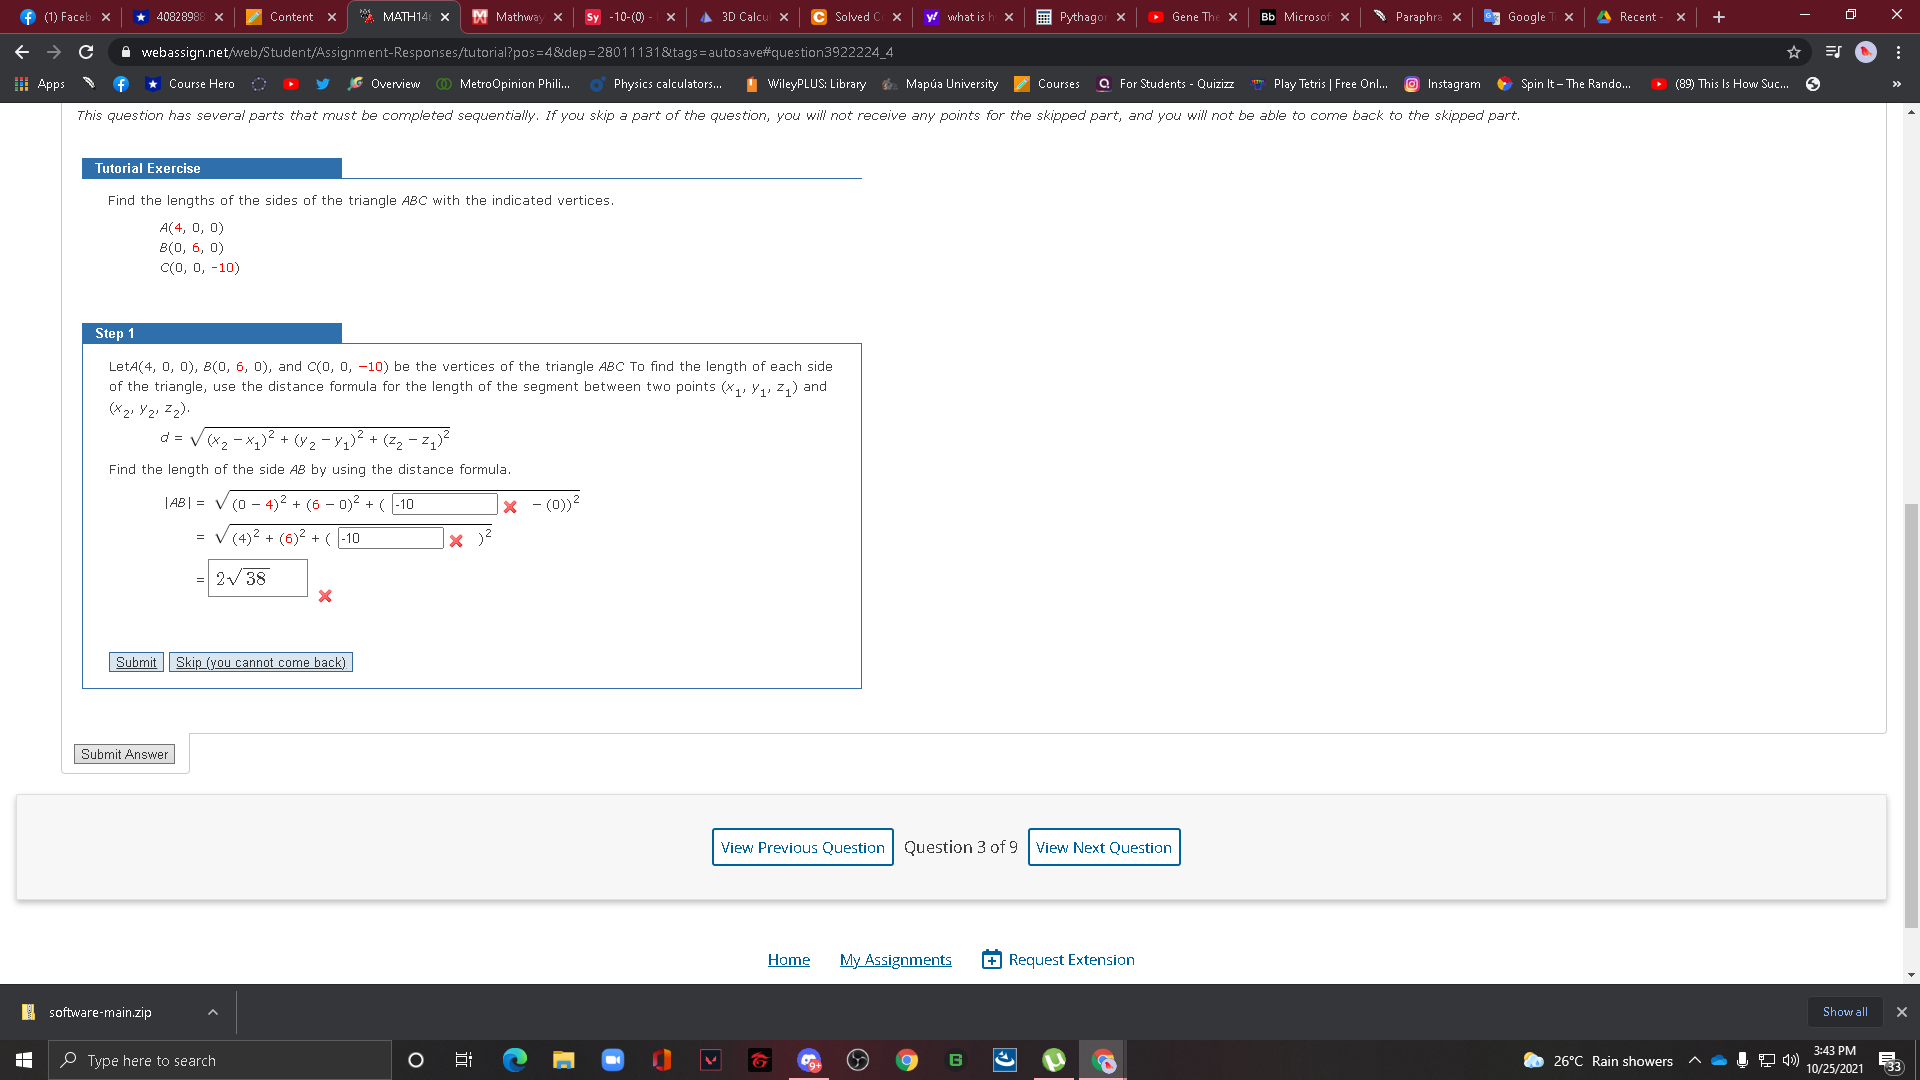Open Chrome's three-dot menu
This screenshot has width=1920, height=1080.
(x=1900, y=51)
